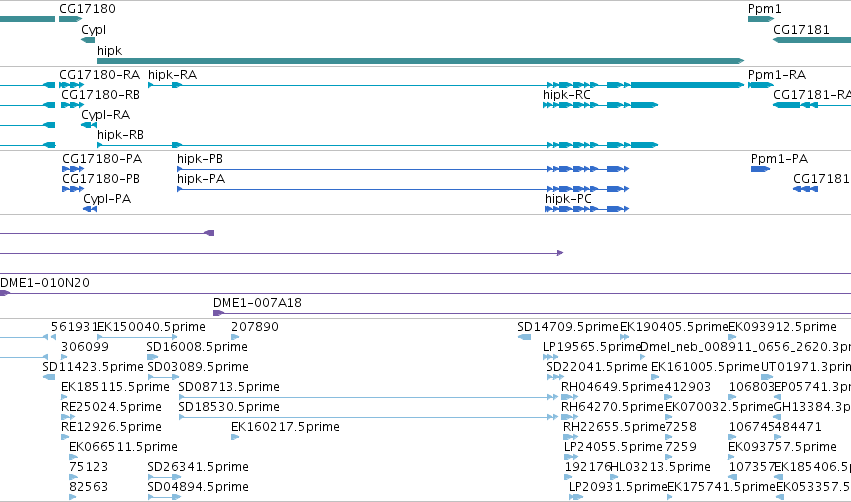Select the LP19565.5prime EST label

tap(592, 347)
